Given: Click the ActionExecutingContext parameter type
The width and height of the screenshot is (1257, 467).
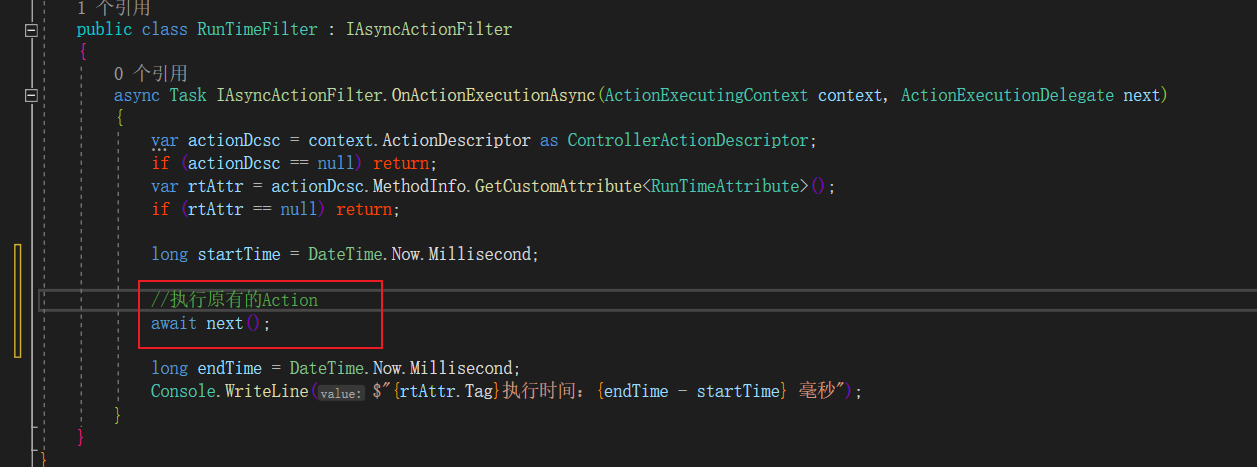Looking at the screenshot, I should point(706,96).
